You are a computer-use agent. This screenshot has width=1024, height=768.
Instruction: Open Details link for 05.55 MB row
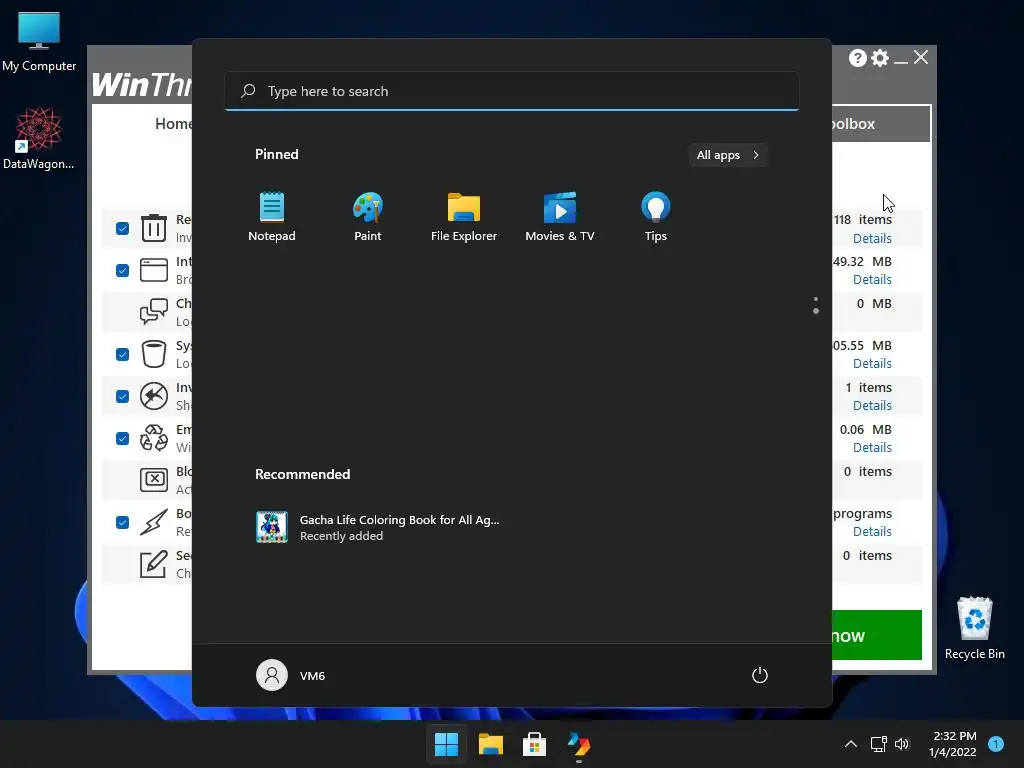[x=872, y=364]
